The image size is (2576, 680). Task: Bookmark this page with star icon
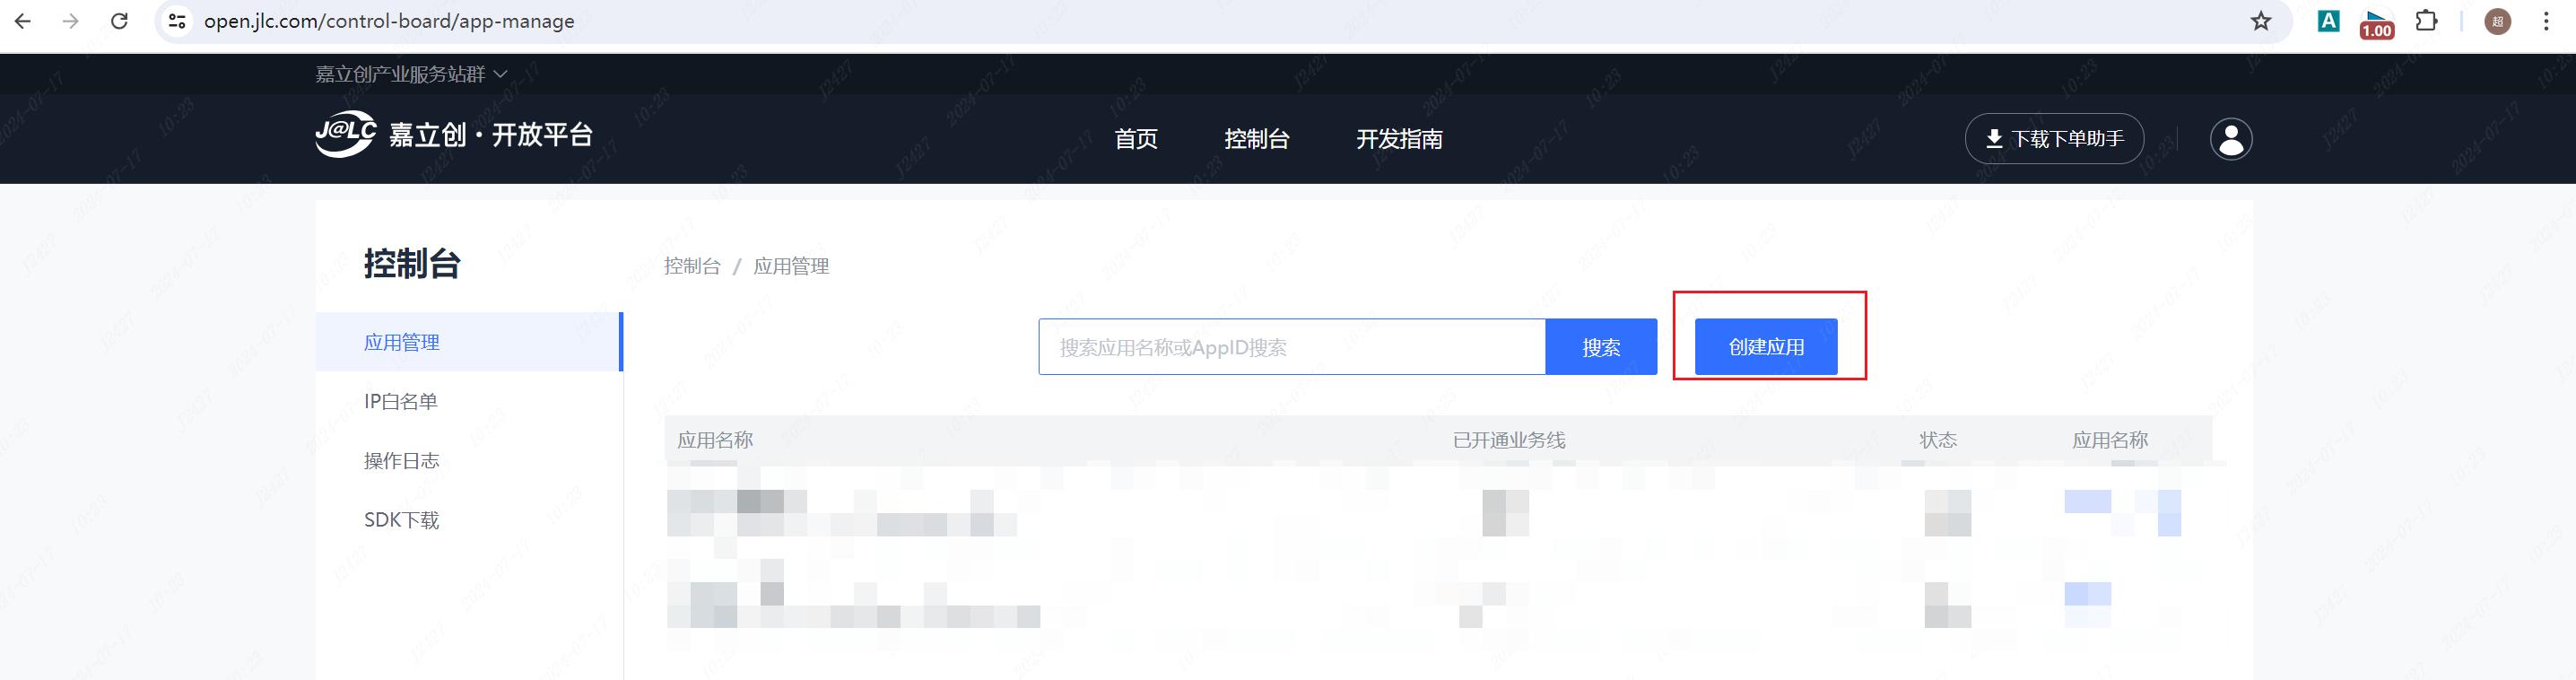coord(2260,21)
